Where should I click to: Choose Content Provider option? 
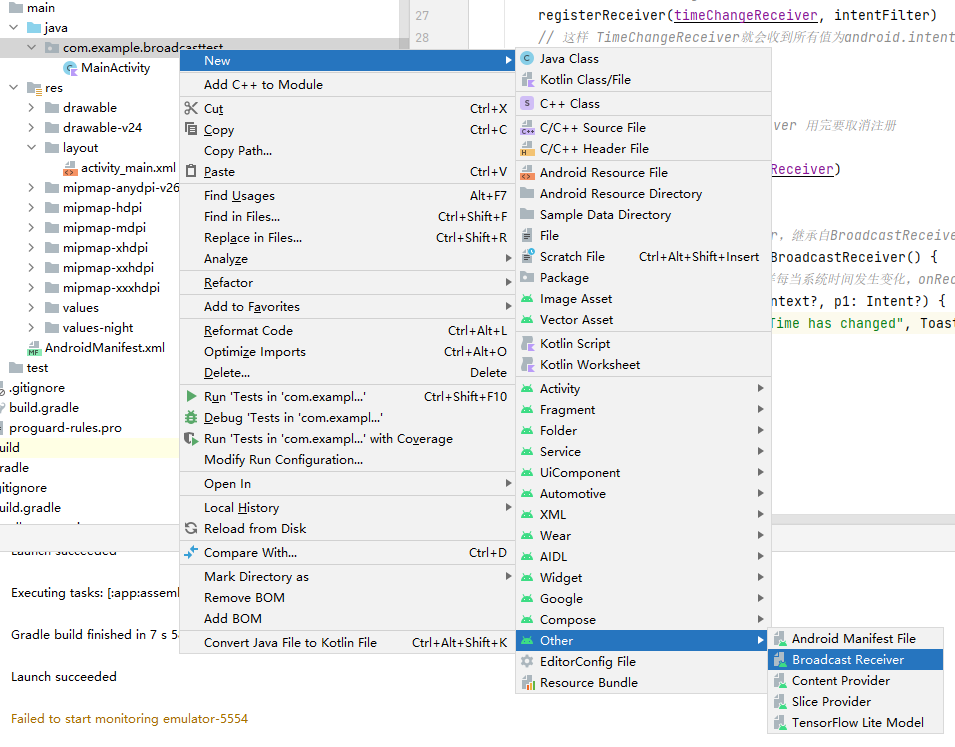[855, 681]
